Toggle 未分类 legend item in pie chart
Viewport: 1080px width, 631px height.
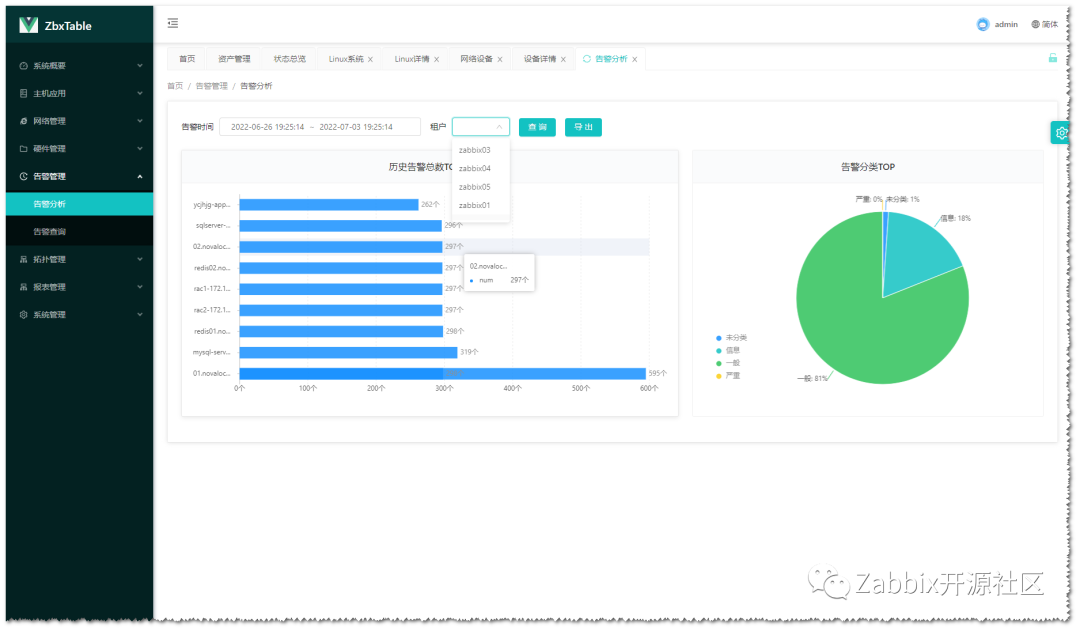point(731,338)
